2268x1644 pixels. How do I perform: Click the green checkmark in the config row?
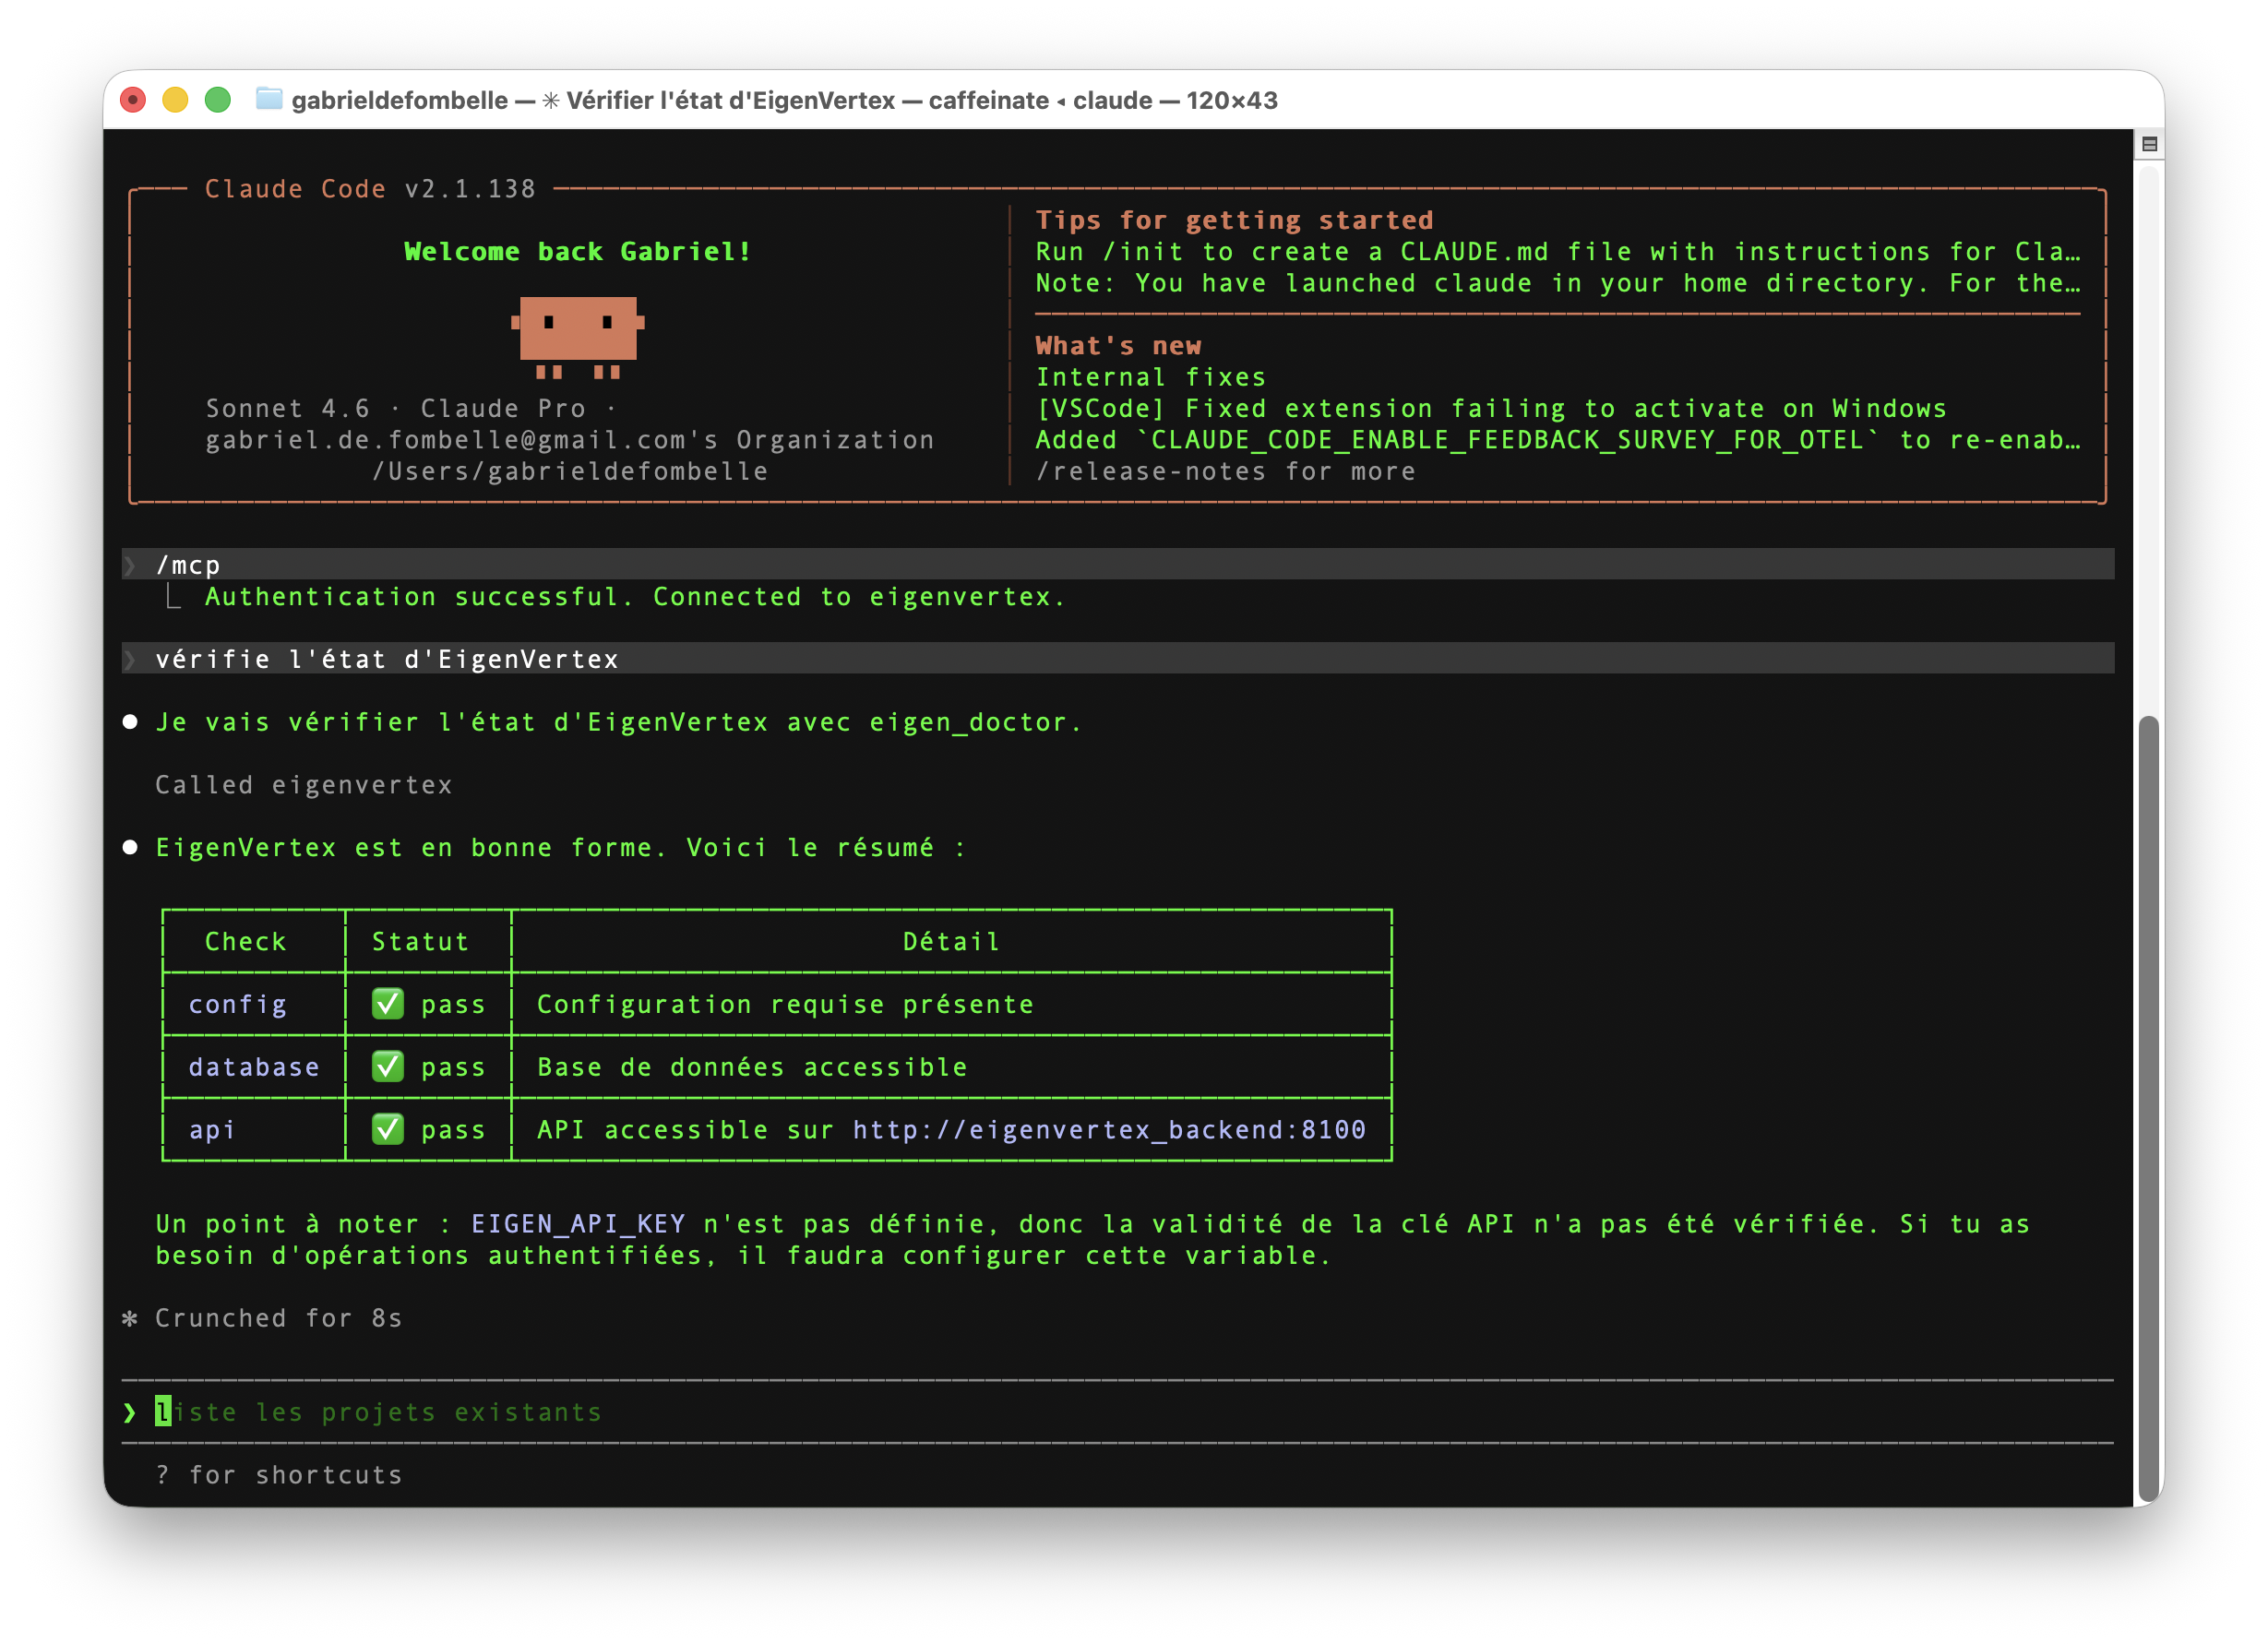click(x=388, y=1004)
